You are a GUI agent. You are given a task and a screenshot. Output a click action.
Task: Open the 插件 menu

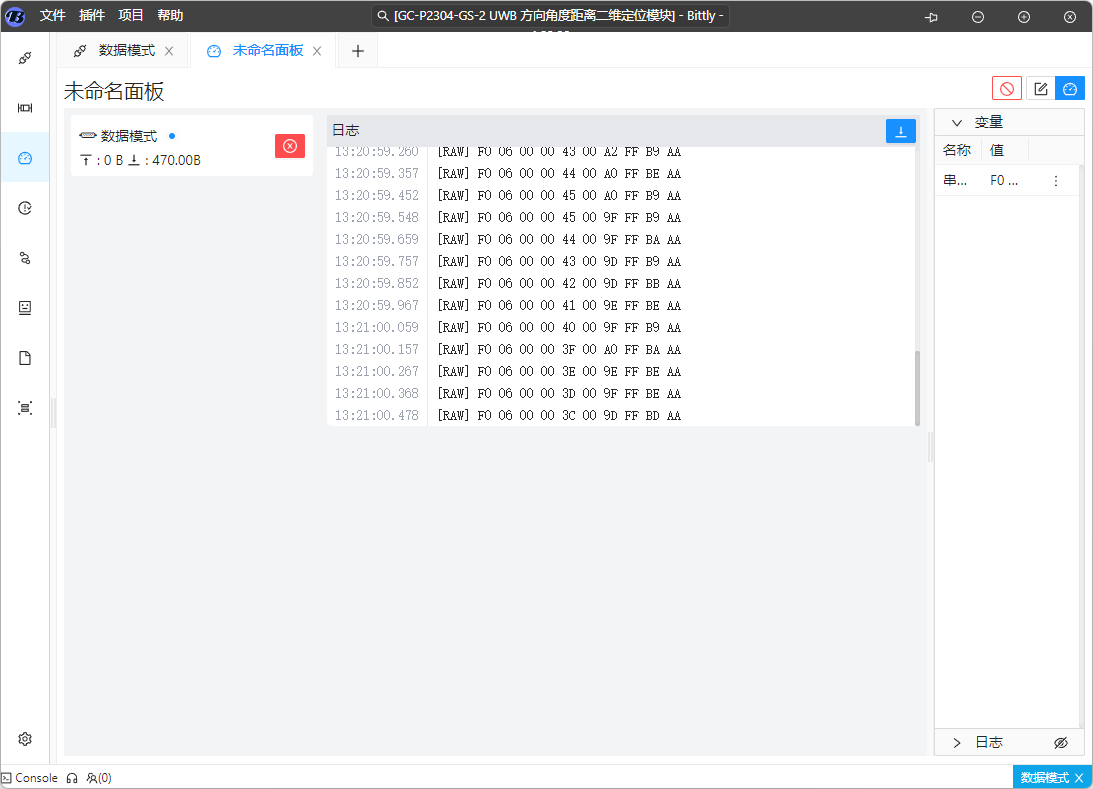(x=92, y=16)
